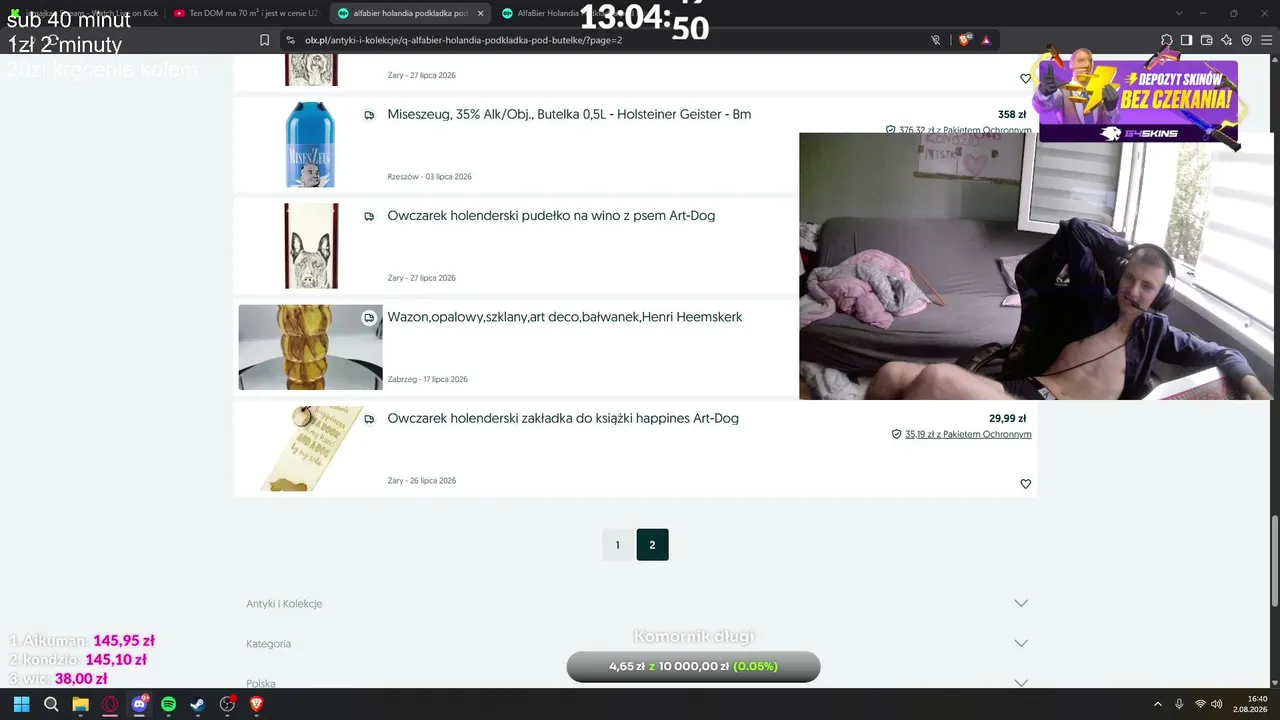
Task: Open OBS Studio from the taskbar
Action: [227, 704]
